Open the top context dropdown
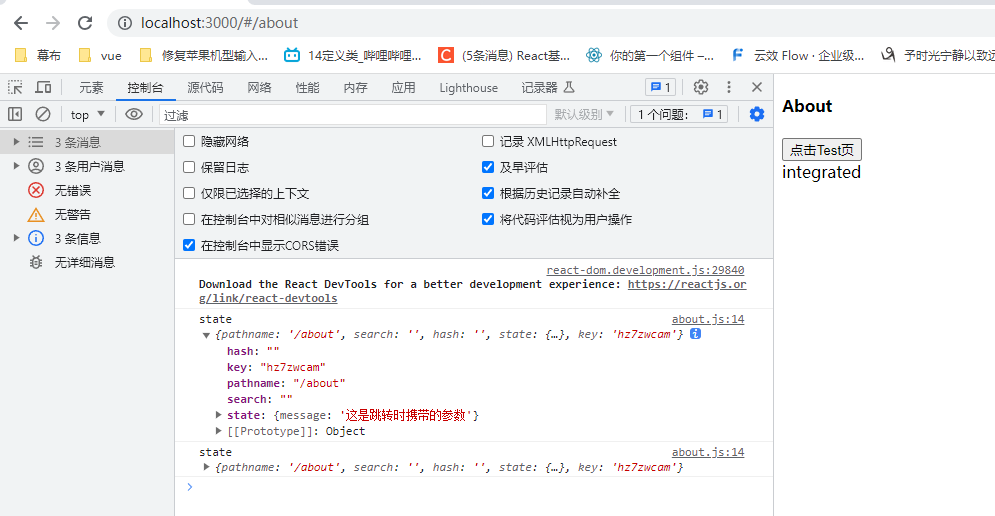 [88, 114]
